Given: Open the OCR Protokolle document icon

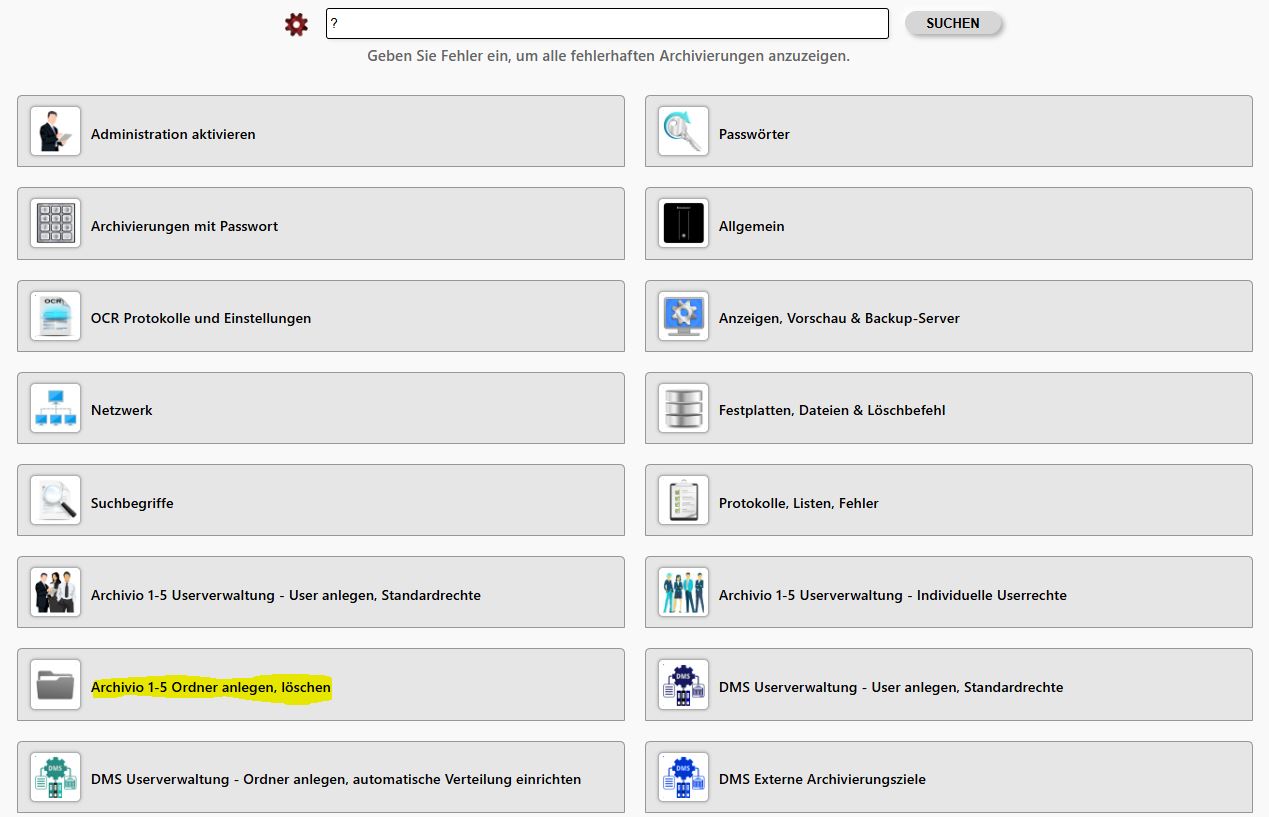Looking at the screenshot, I should tap(55, 316).
